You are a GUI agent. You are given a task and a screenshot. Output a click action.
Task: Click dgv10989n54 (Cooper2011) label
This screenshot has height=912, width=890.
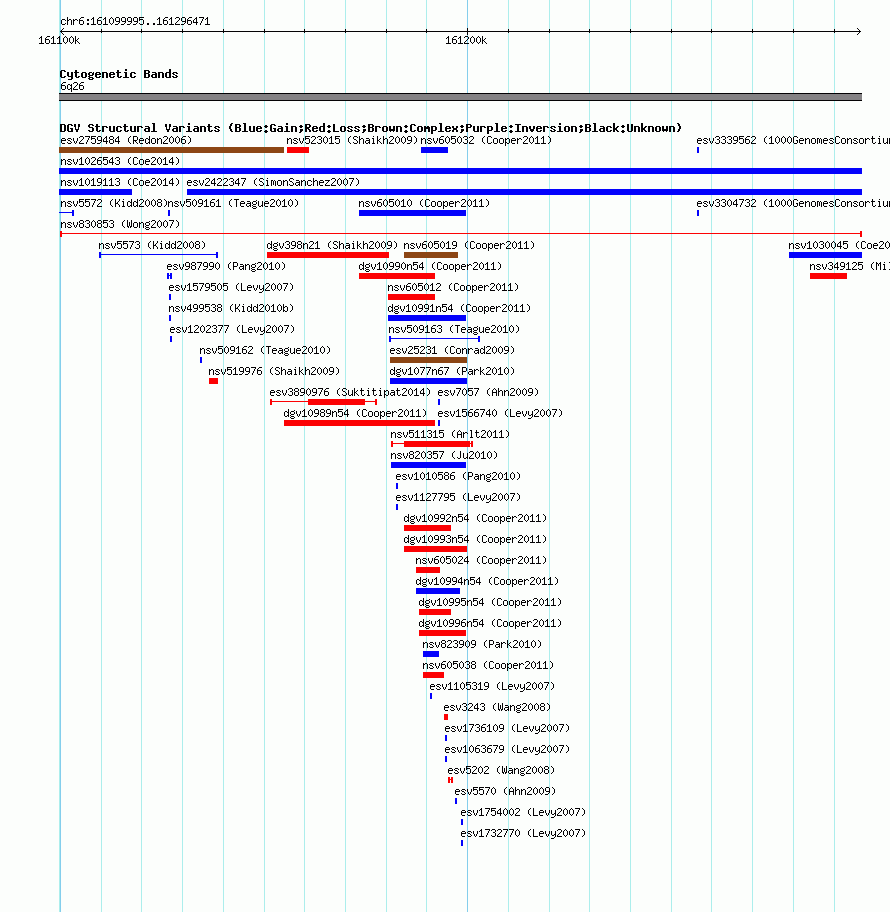click(x=355, y=412)
